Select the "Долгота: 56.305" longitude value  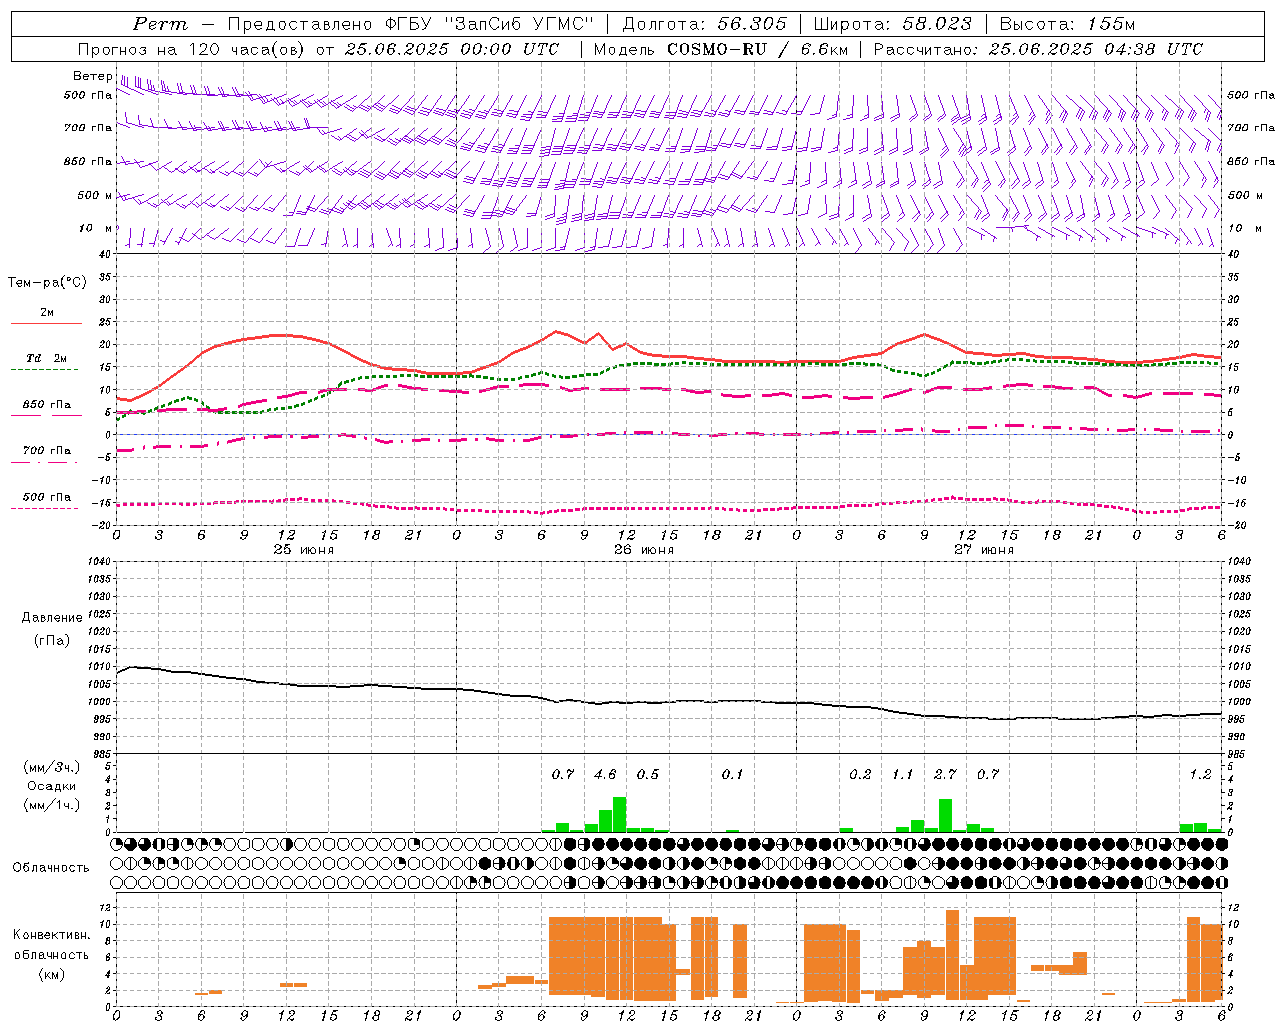coord(705,24)
